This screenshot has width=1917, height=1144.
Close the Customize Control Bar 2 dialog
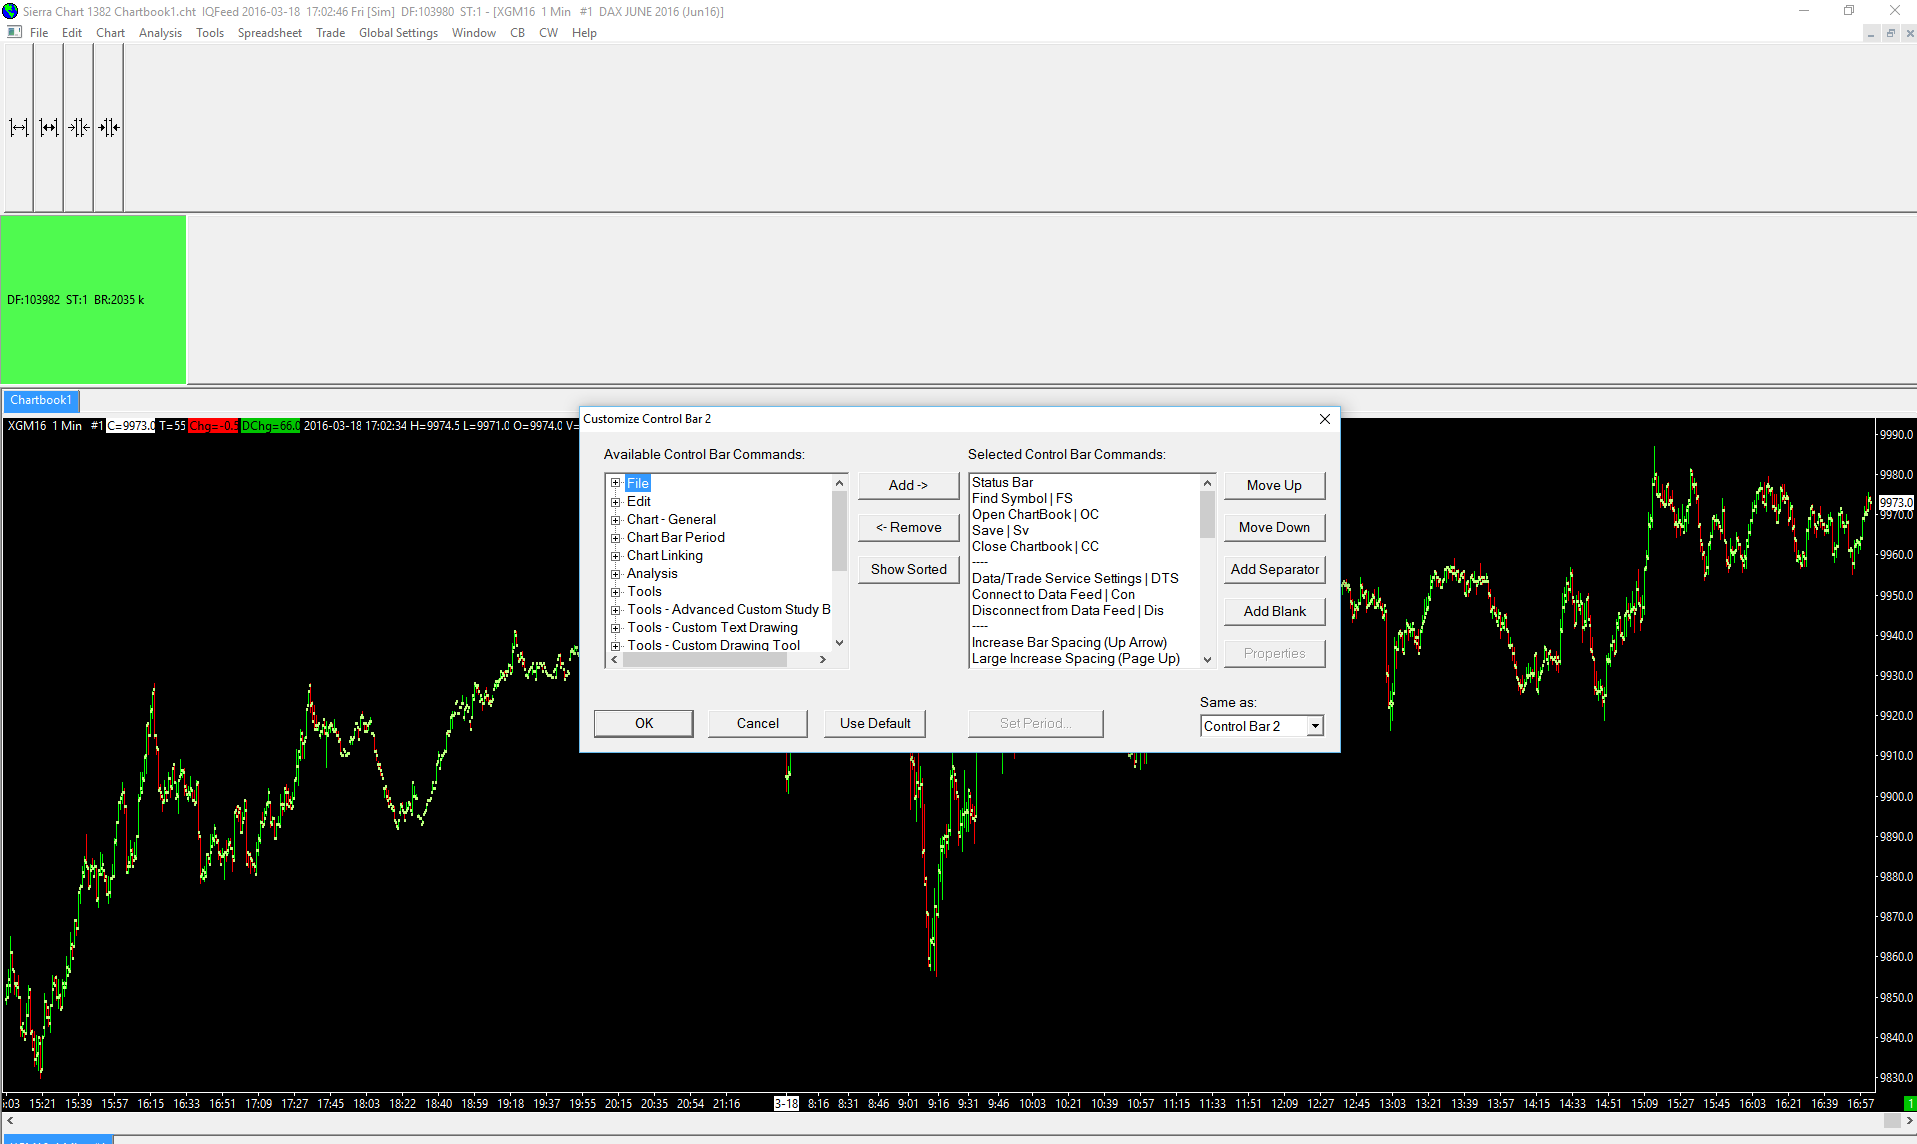pos(1325,419)
